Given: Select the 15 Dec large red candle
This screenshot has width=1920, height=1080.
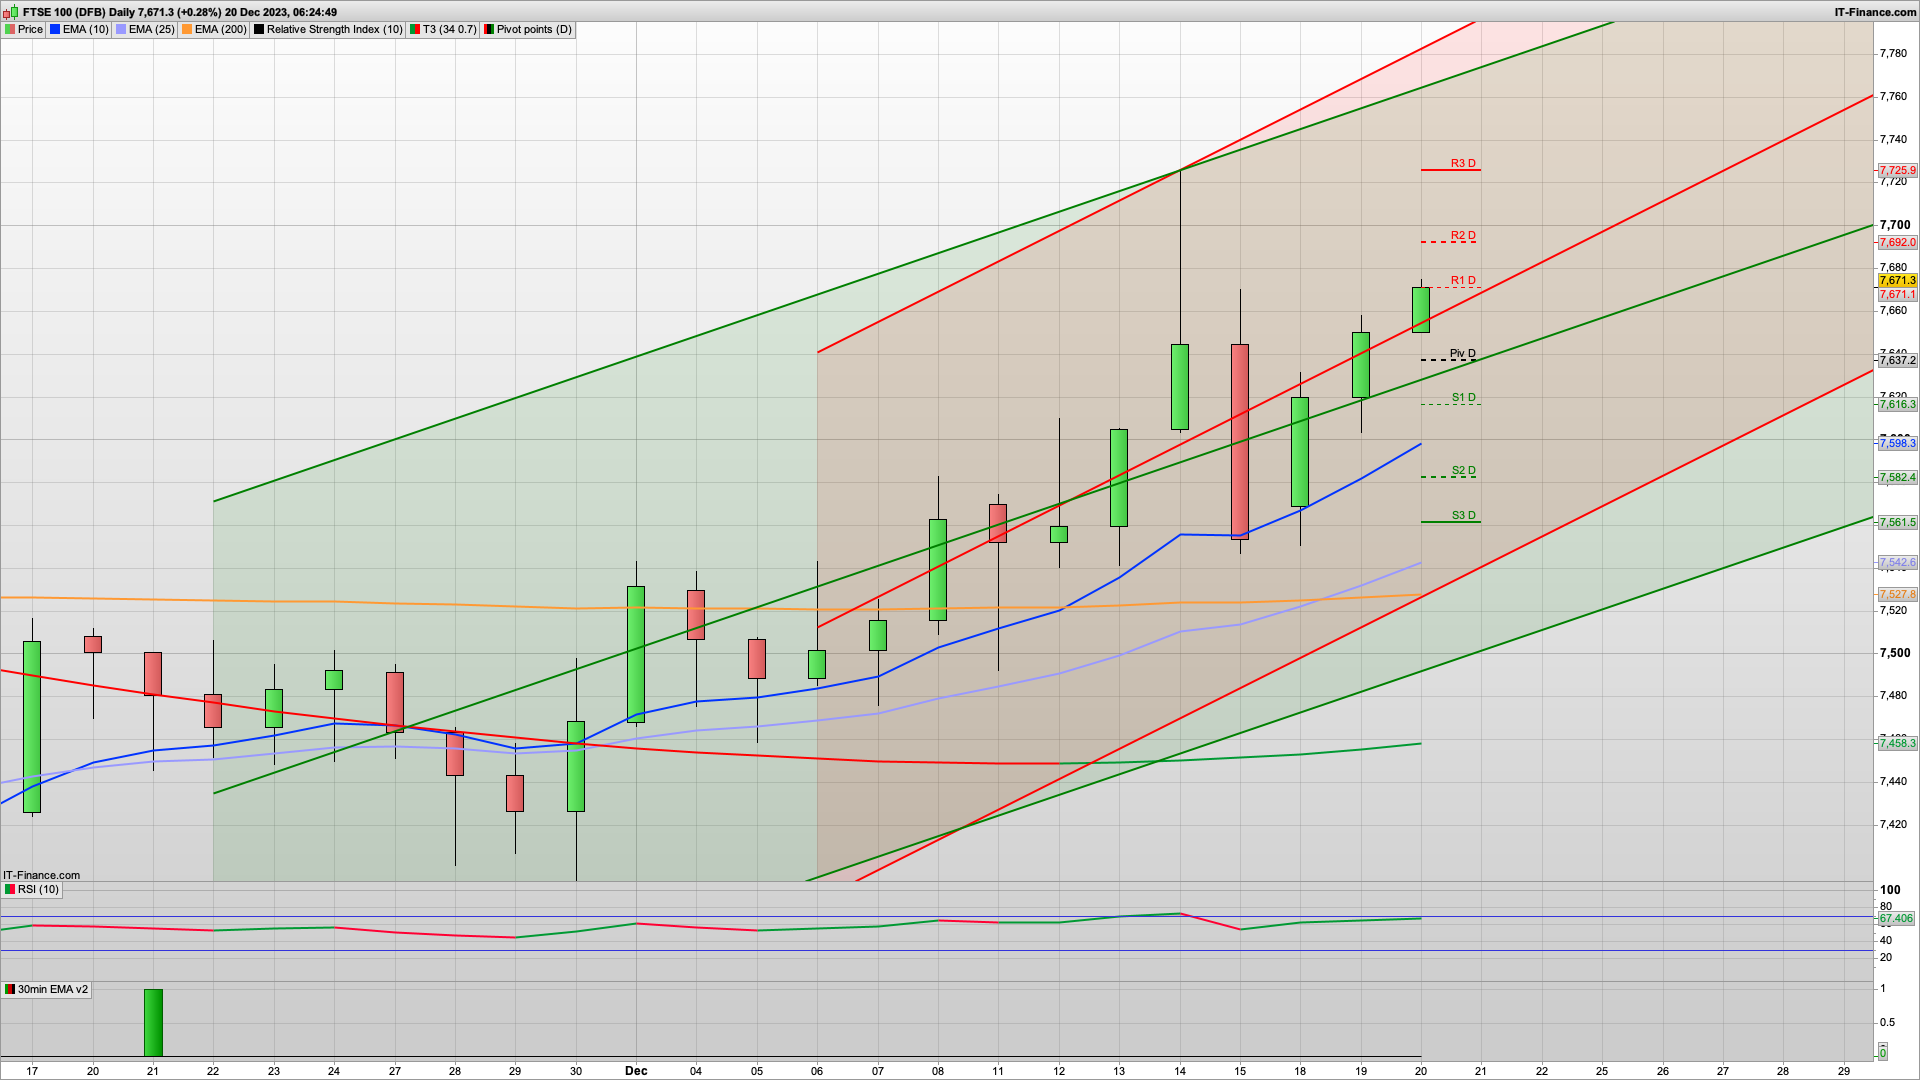Looking at the screenshot, I should tap(1240, 442).
